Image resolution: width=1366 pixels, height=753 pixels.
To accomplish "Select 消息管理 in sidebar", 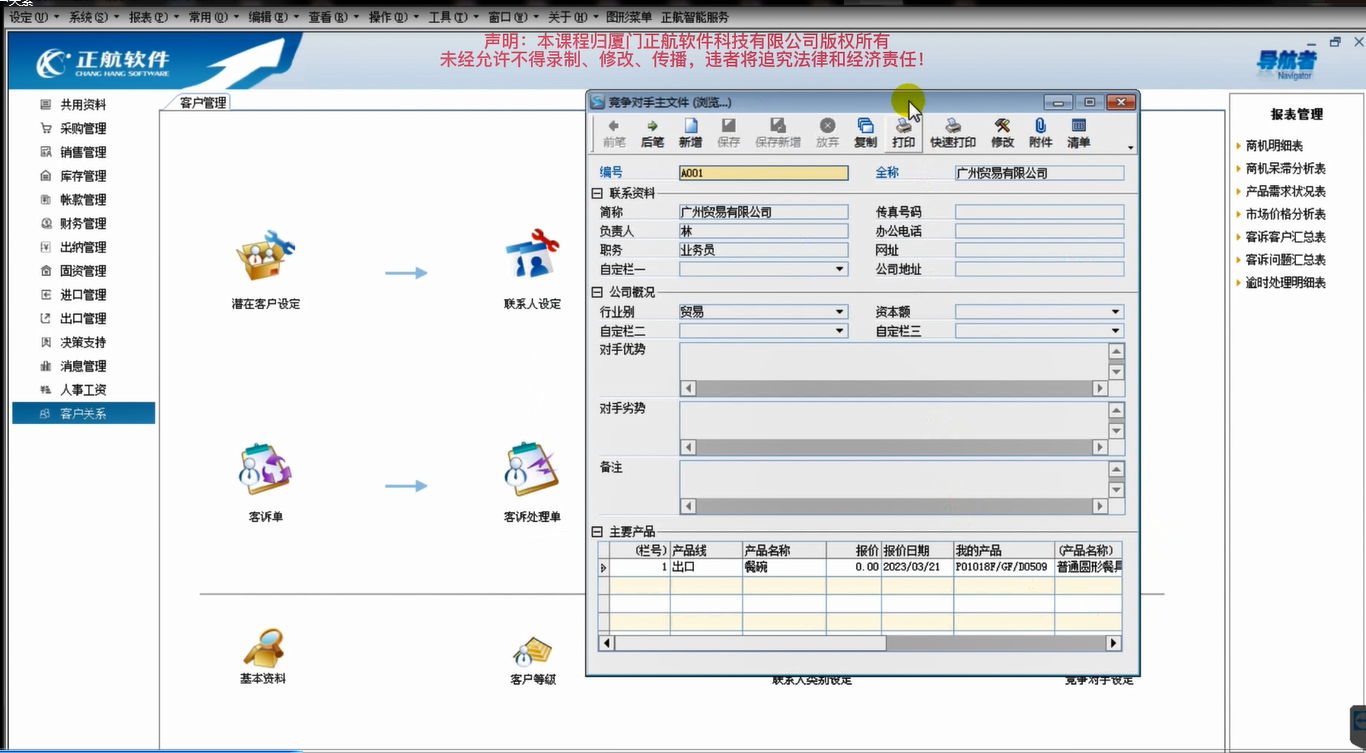I will pyautogui.click(x=84, y=366).
